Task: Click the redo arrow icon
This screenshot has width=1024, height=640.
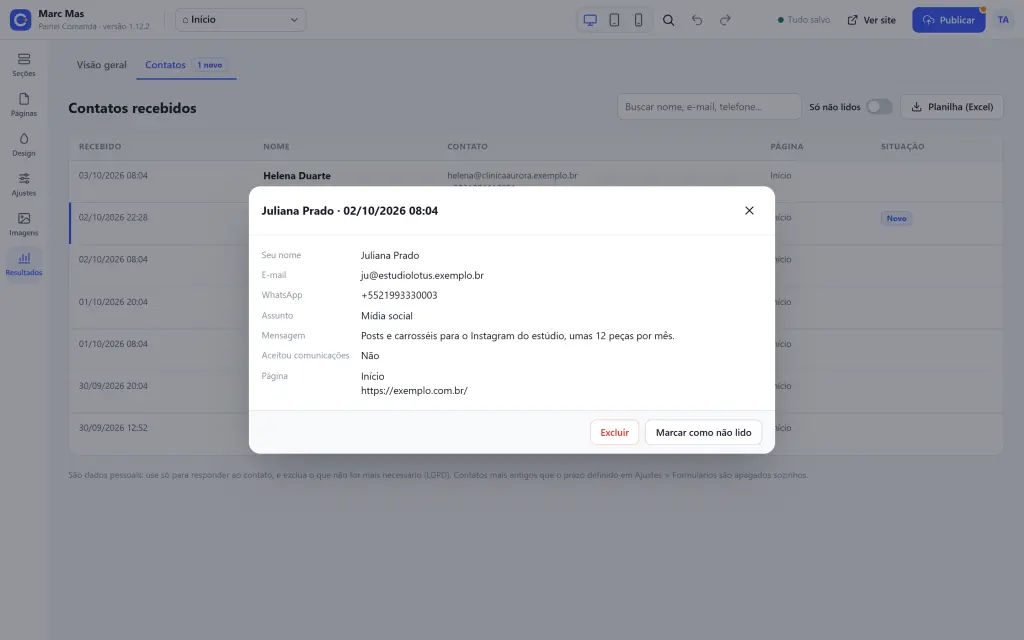Action: click(x=725, y=20)
